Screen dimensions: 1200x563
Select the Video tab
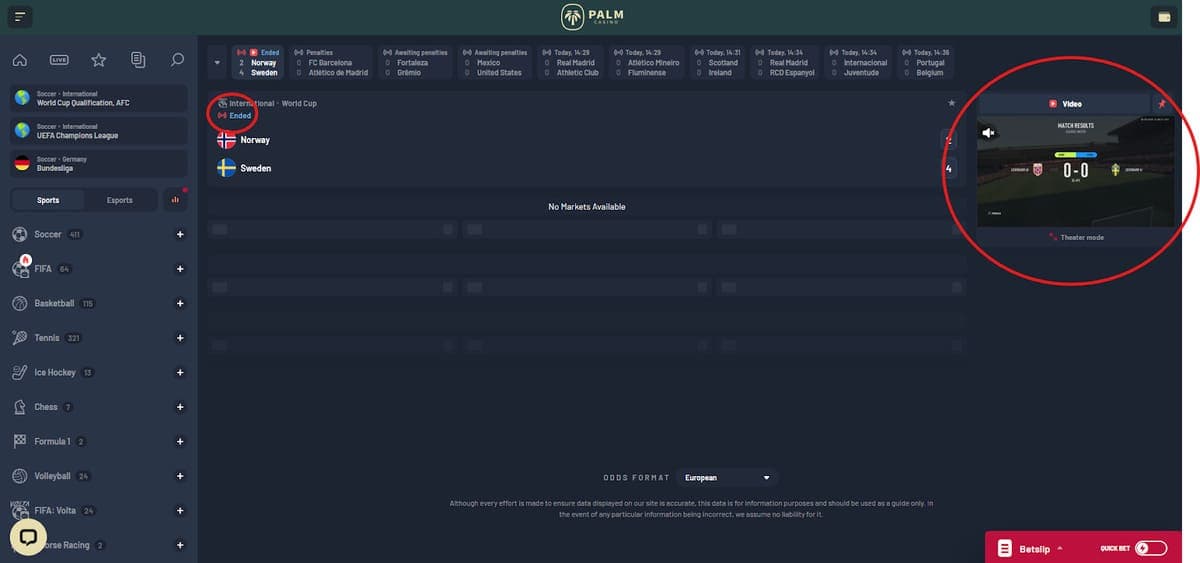[x=1064, y=103]
